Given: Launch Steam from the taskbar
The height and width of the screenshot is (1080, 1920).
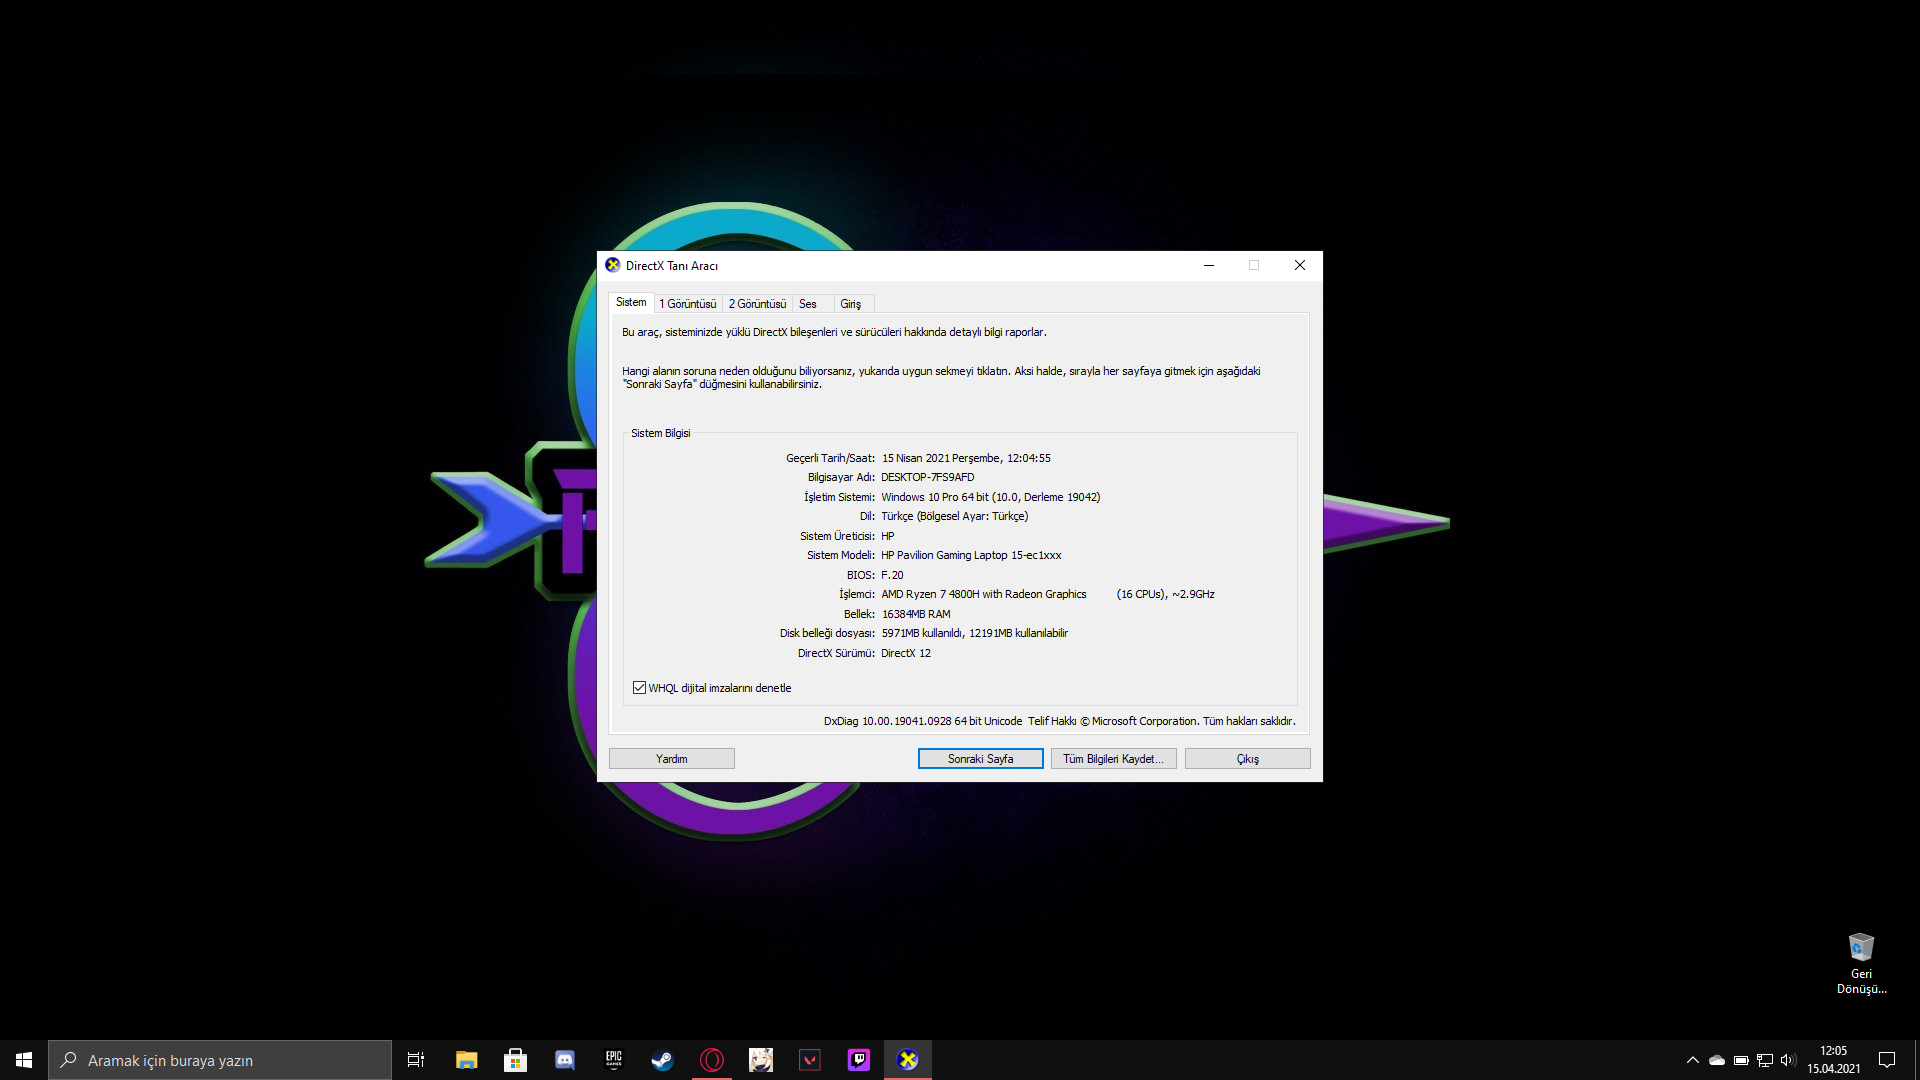Looking at the screenshot, I should click(662, 1060).
